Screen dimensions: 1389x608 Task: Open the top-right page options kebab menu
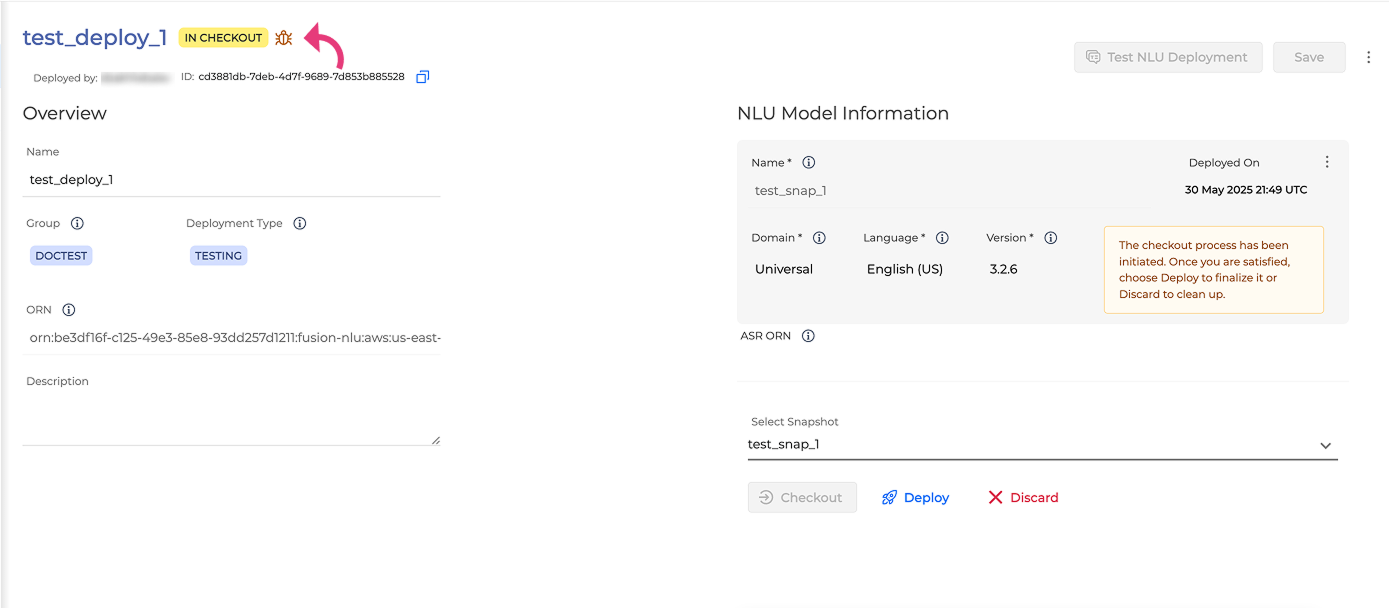pyautogui.click(x=1369, y=57)
